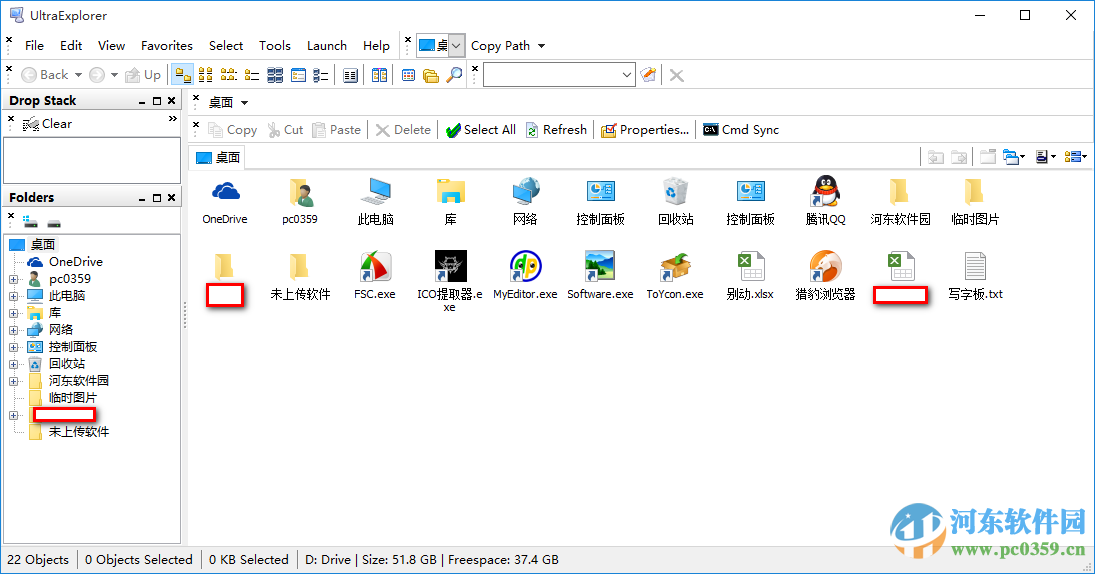Click inside the address input field
Screen dimensions: 1095x574
click(x=551, y=75)
